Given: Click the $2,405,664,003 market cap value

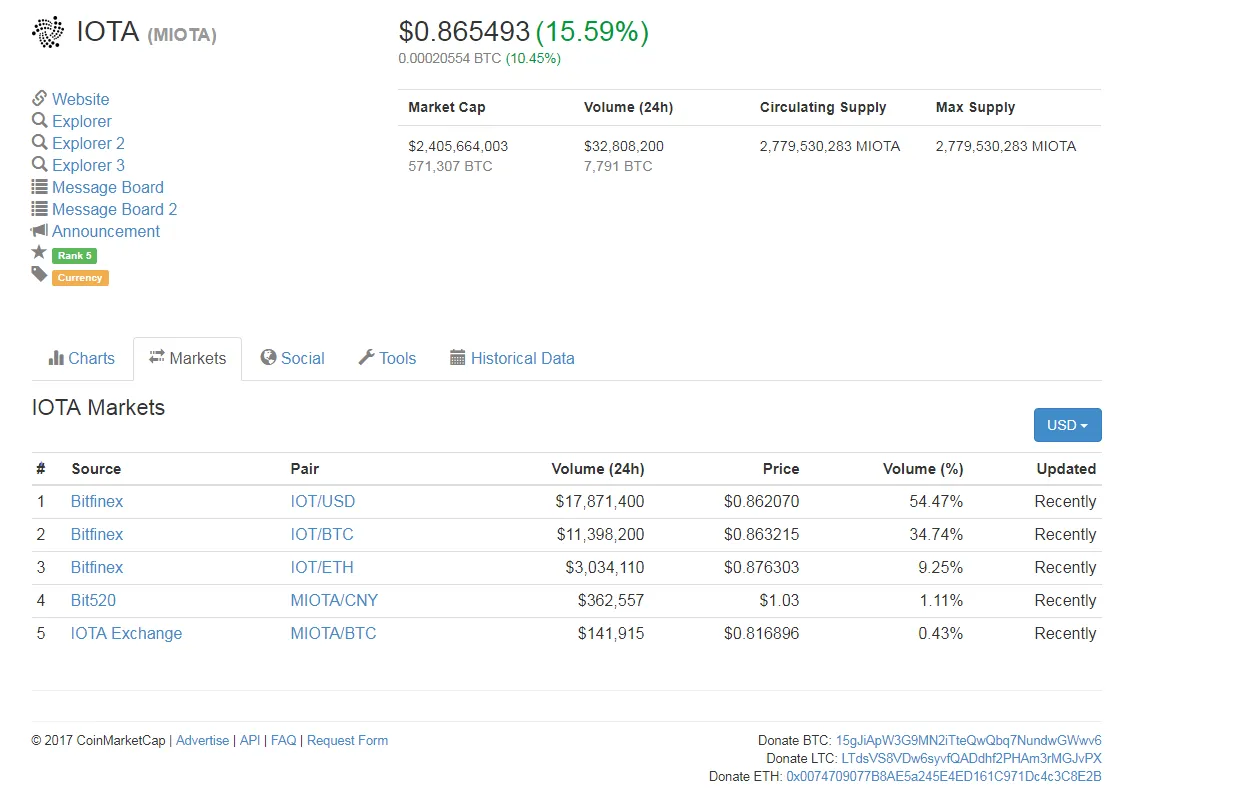Looking at the screenshot, I should pyautogui.click(x=458, y=146).
